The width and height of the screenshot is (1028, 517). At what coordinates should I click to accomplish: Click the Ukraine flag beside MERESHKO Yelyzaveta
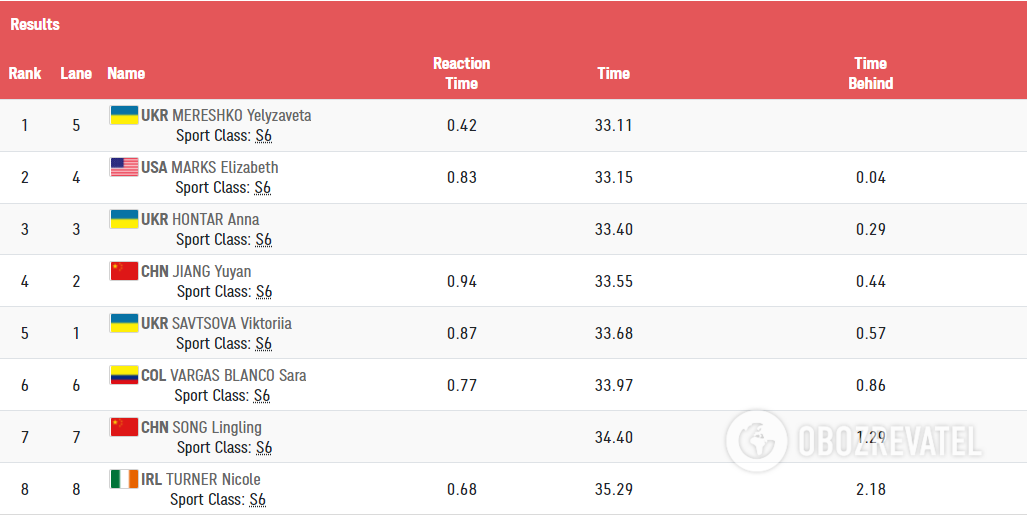pyautogui.click(x=124, y=115)
